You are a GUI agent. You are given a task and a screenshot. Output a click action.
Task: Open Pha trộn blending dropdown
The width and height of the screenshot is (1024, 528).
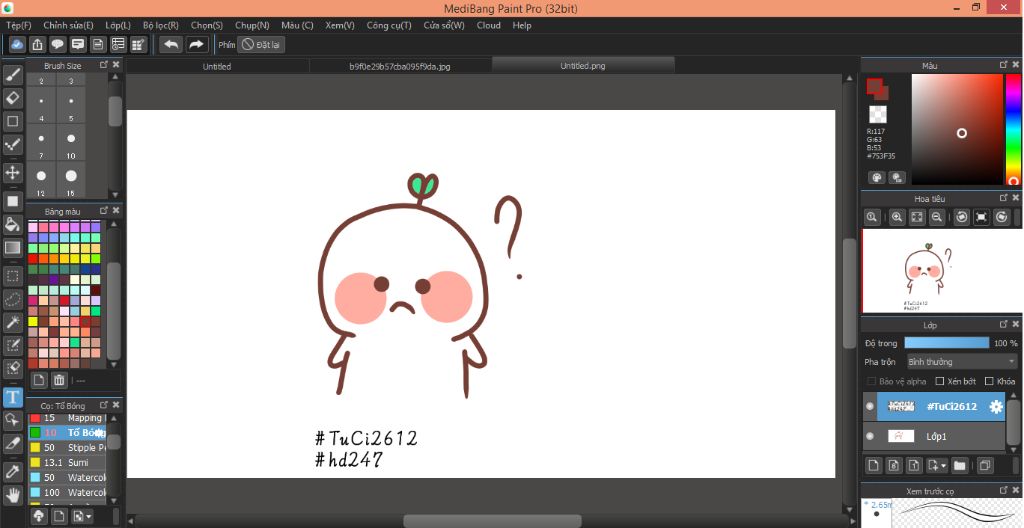tap(961, 361)
